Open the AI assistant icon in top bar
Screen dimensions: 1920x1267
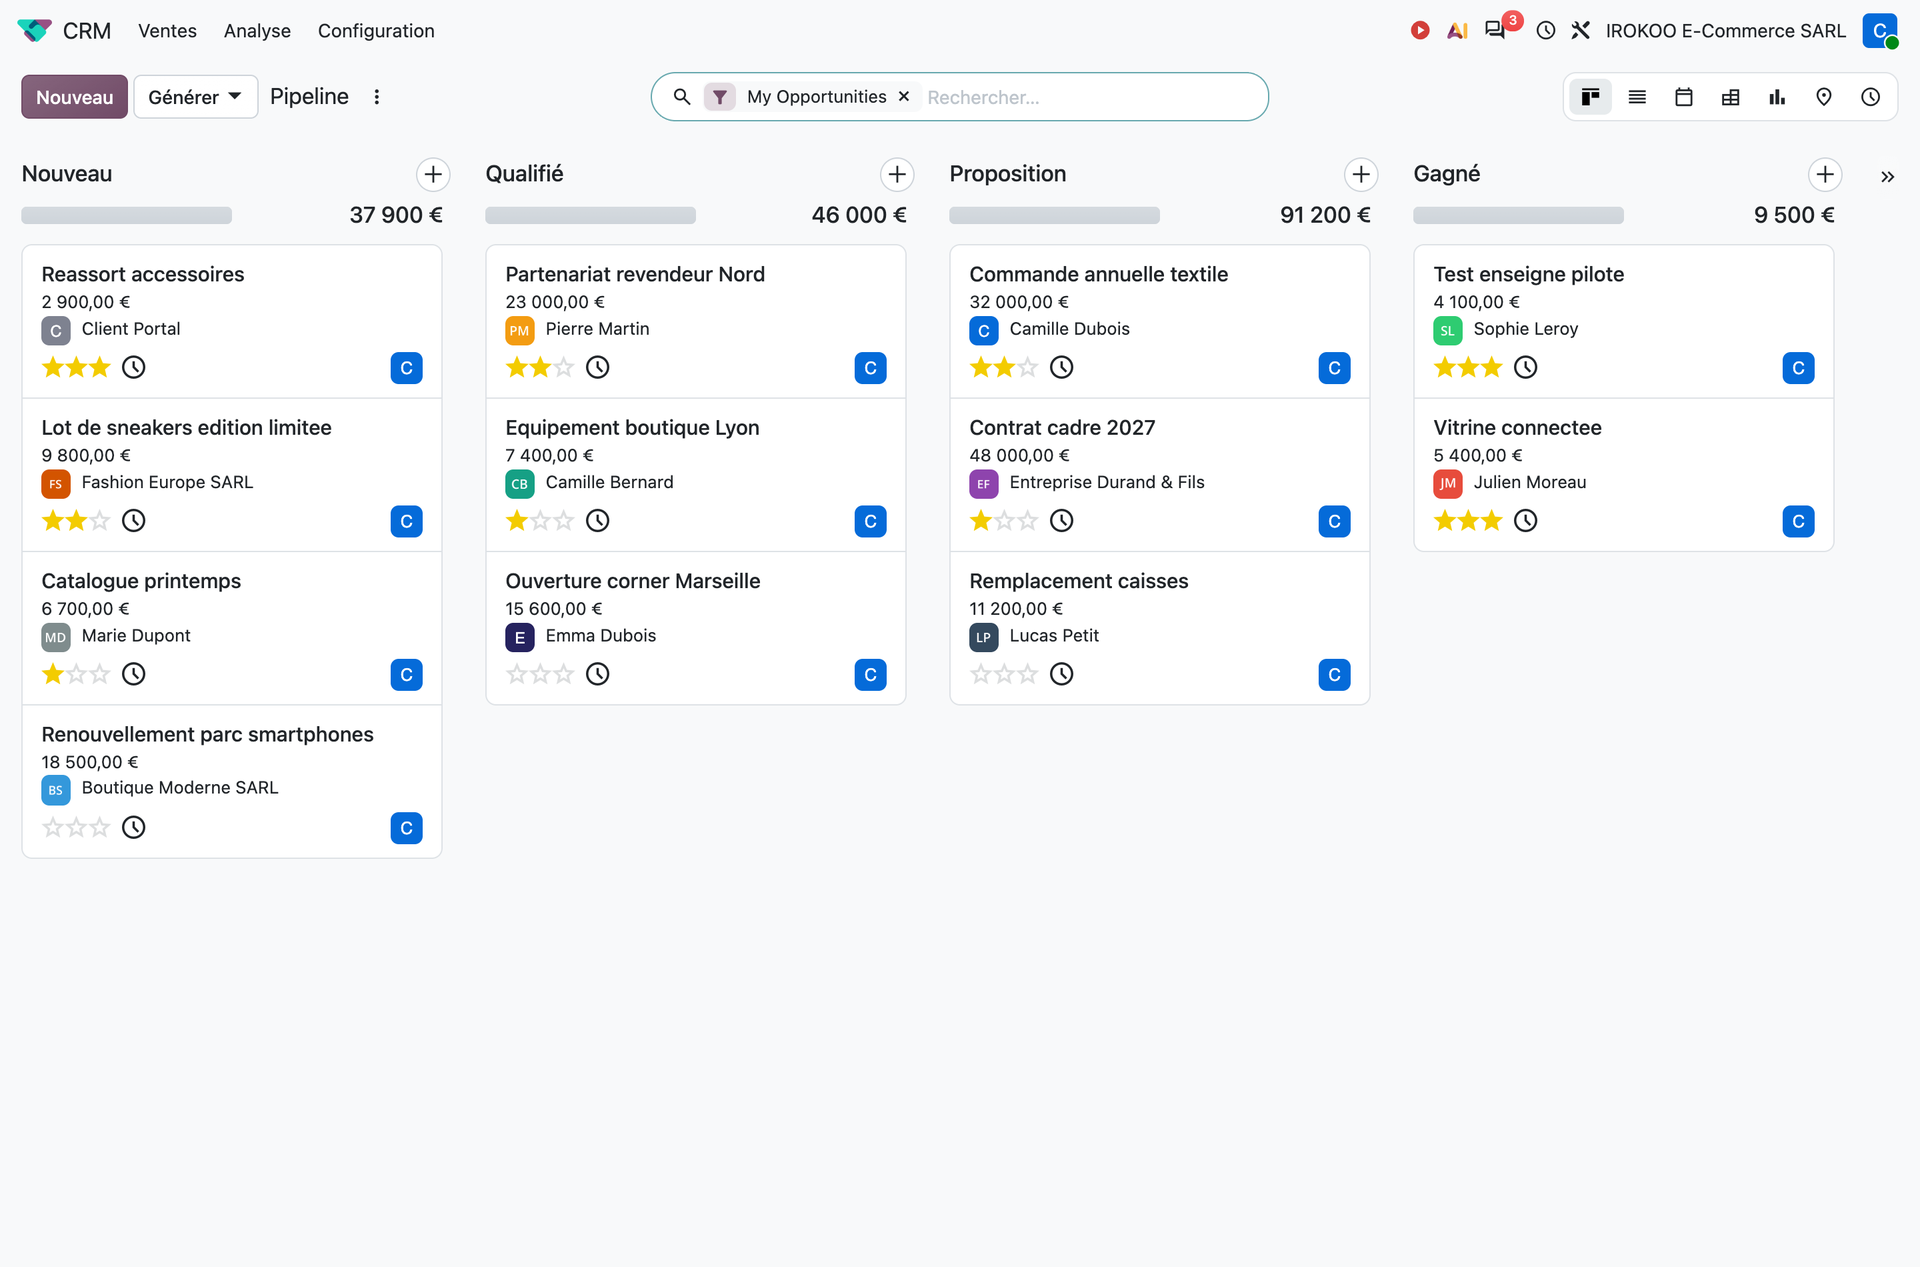(x=1458, y=30)
